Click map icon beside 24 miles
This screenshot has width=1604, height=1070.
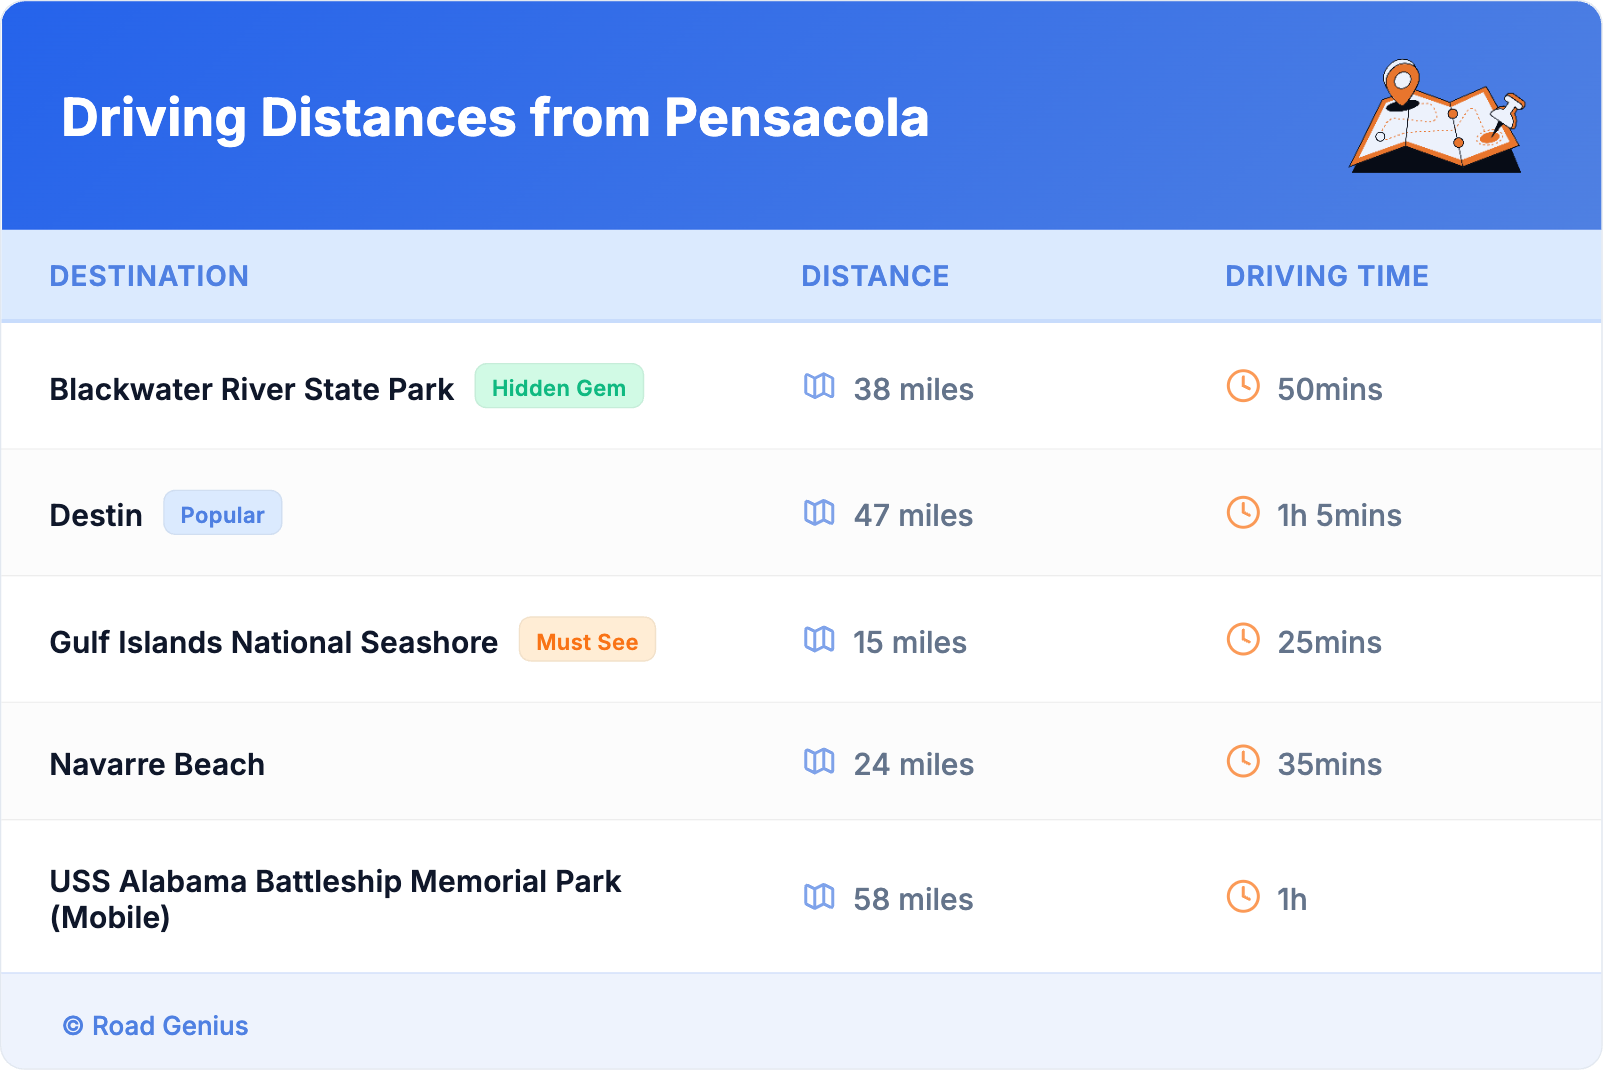pos(819,762)
